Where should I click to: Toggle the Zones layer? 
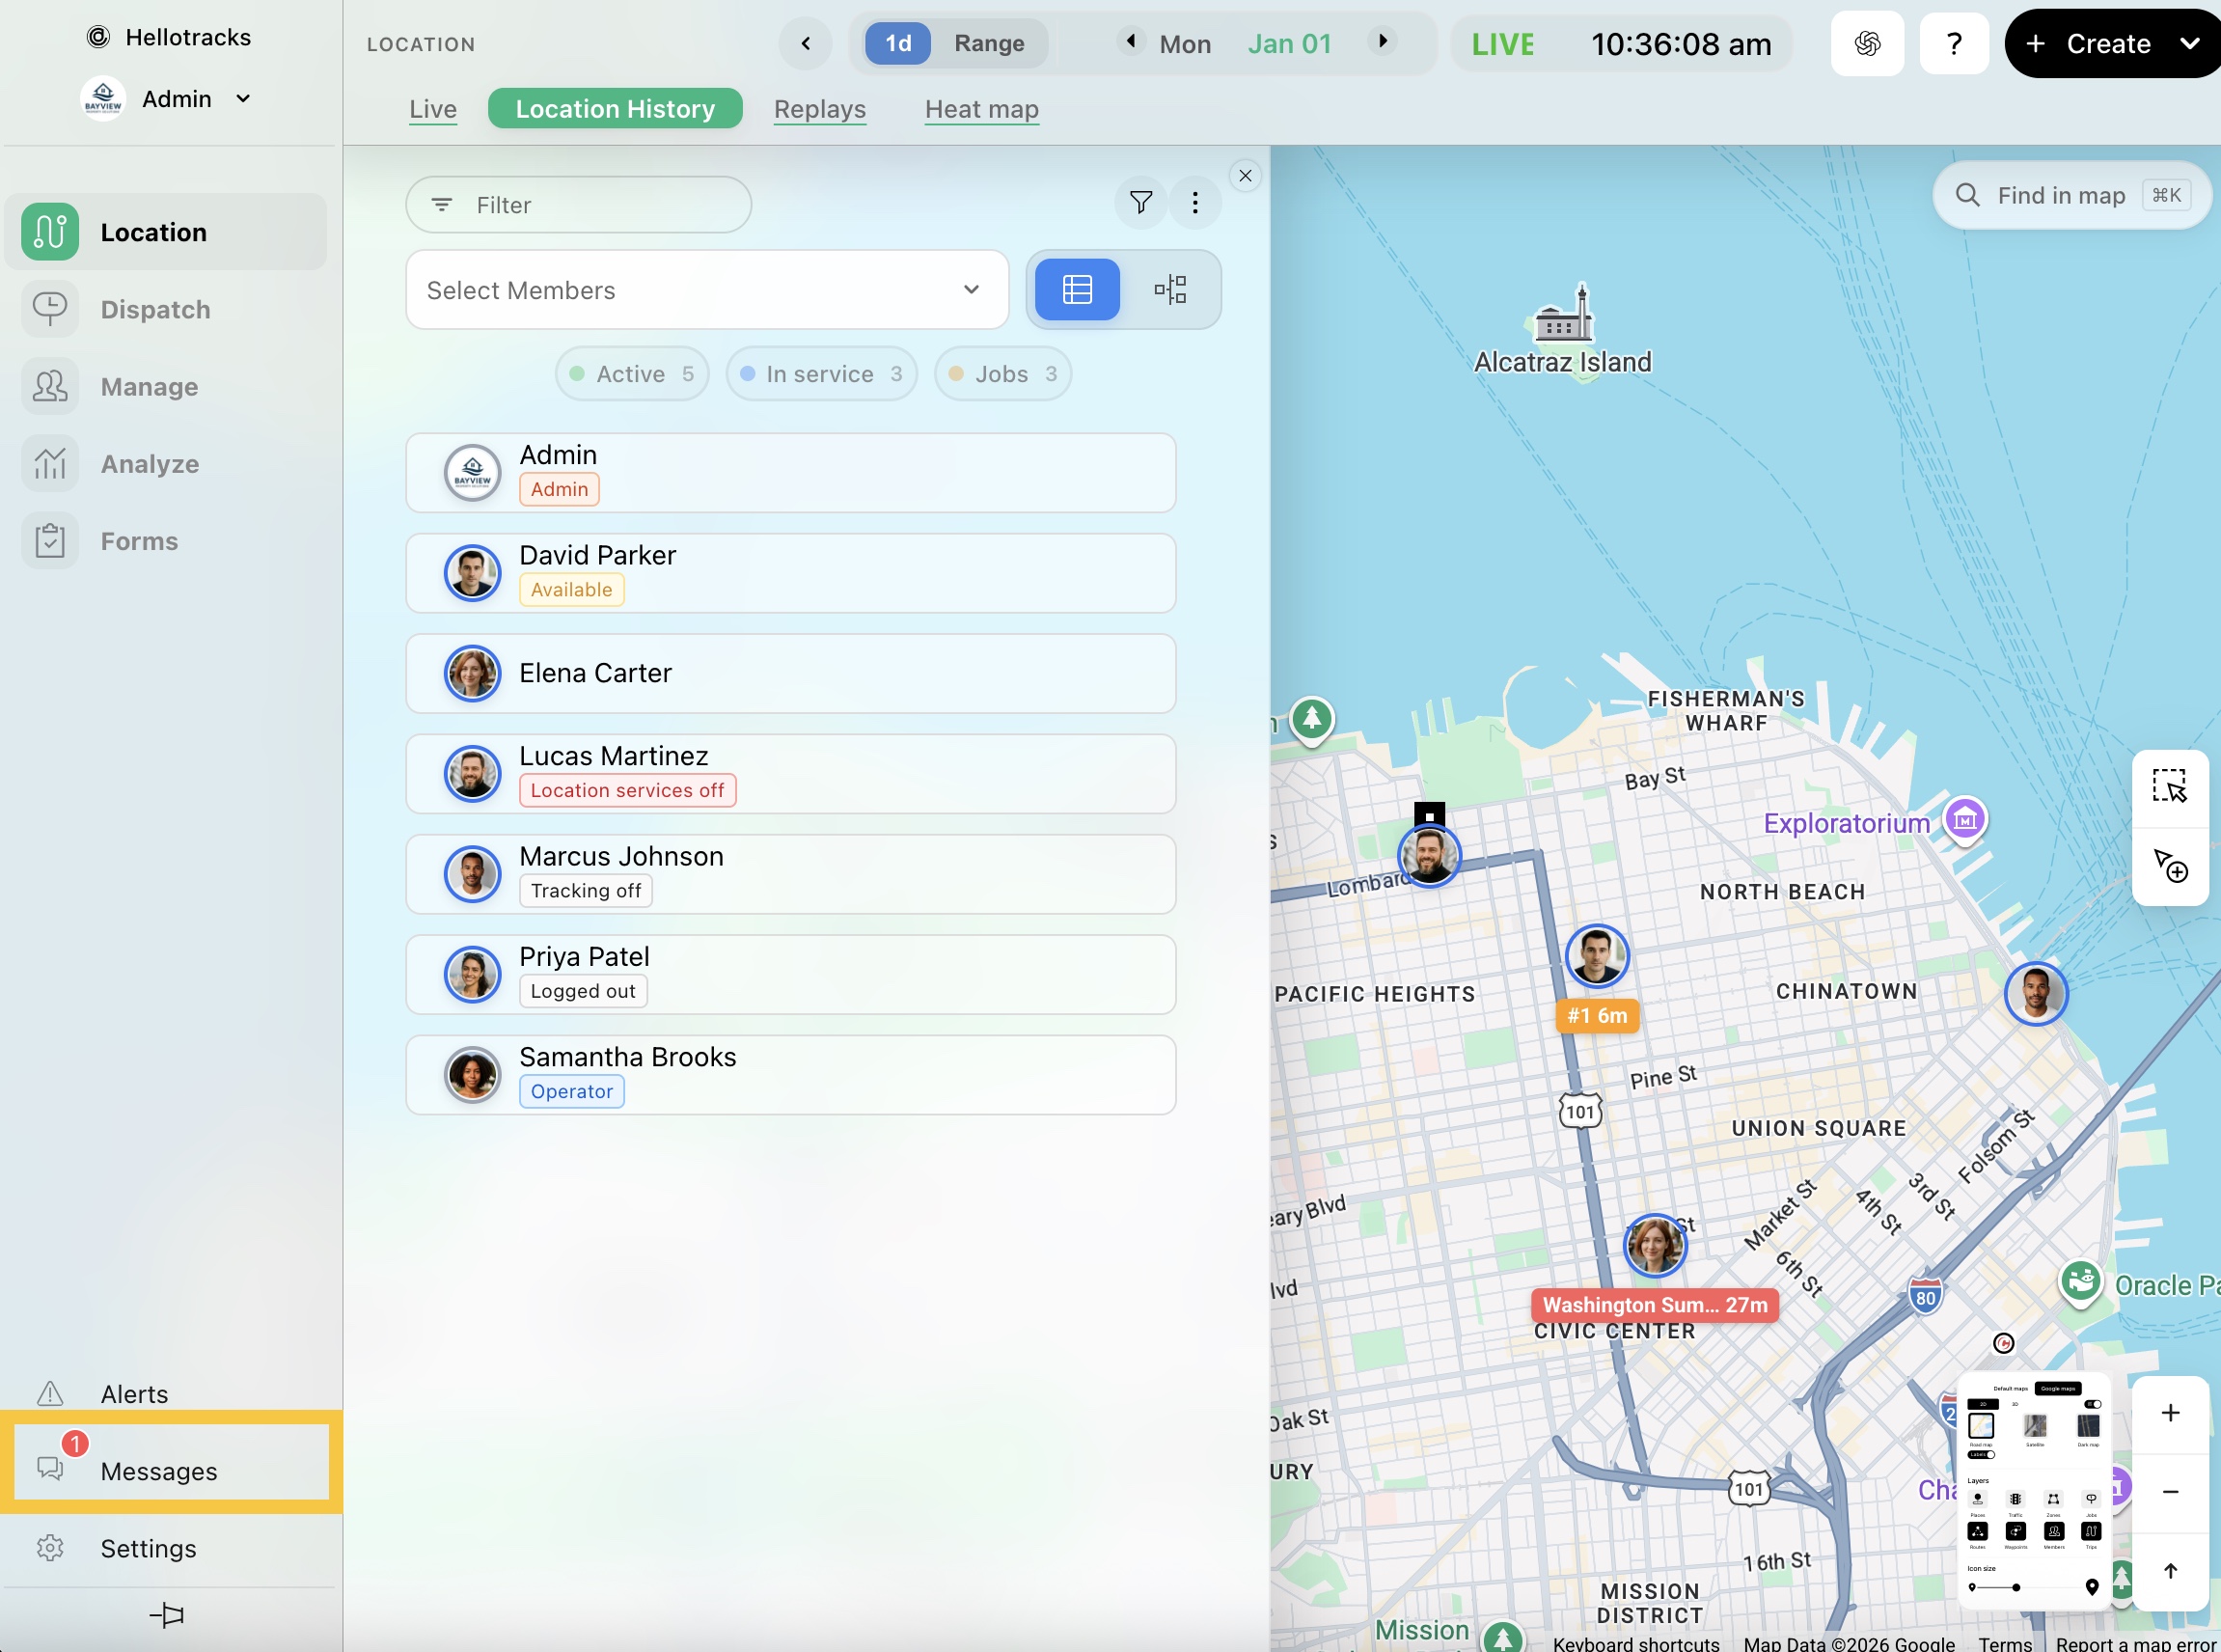(x=2053, y=1499)
